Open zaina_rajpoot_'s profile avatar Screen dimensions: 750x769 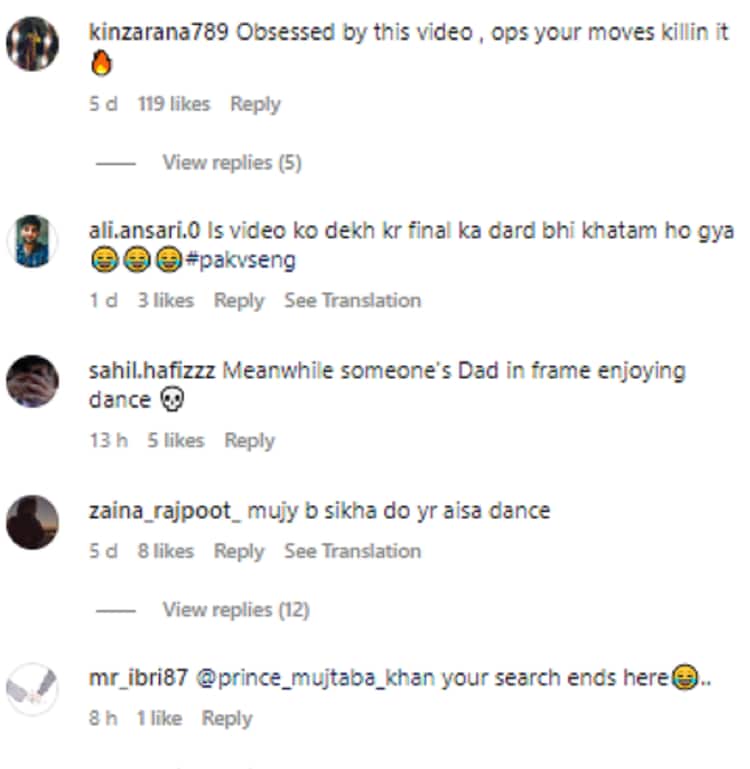32,521
